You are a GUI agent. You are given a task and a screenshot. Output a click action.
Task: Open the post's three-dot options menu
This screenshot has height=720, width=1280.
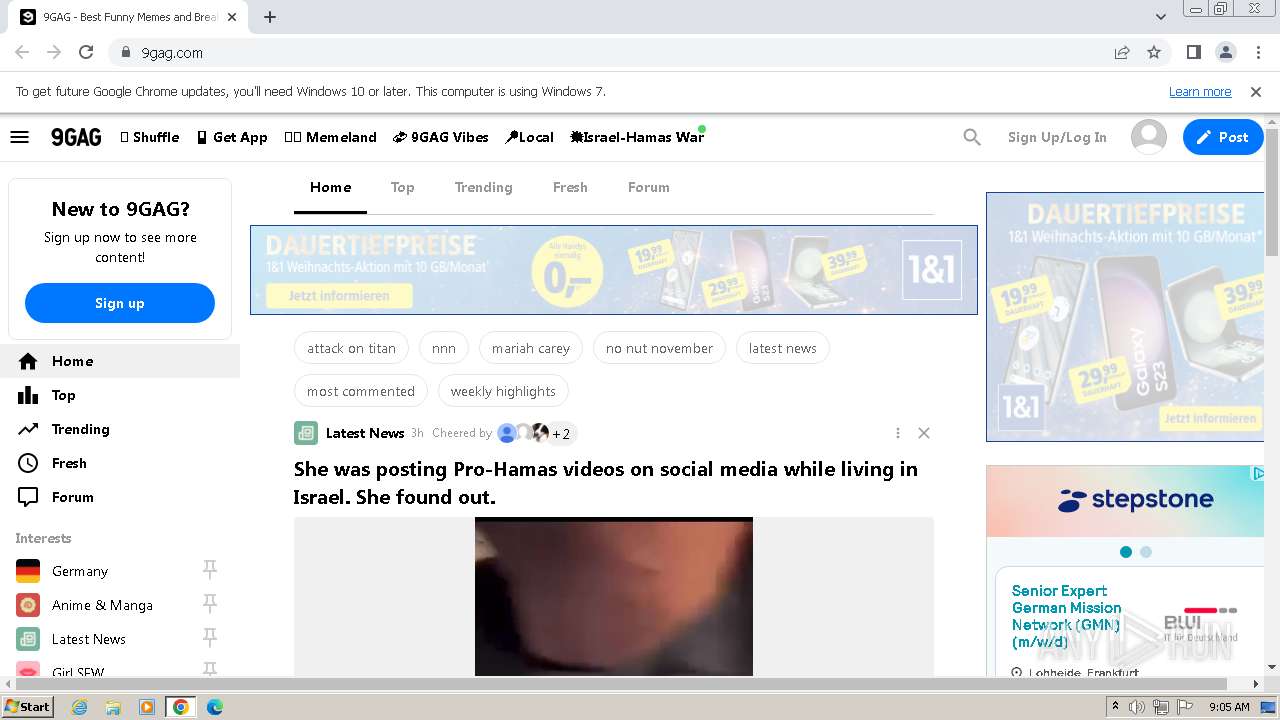click(898, 433)
